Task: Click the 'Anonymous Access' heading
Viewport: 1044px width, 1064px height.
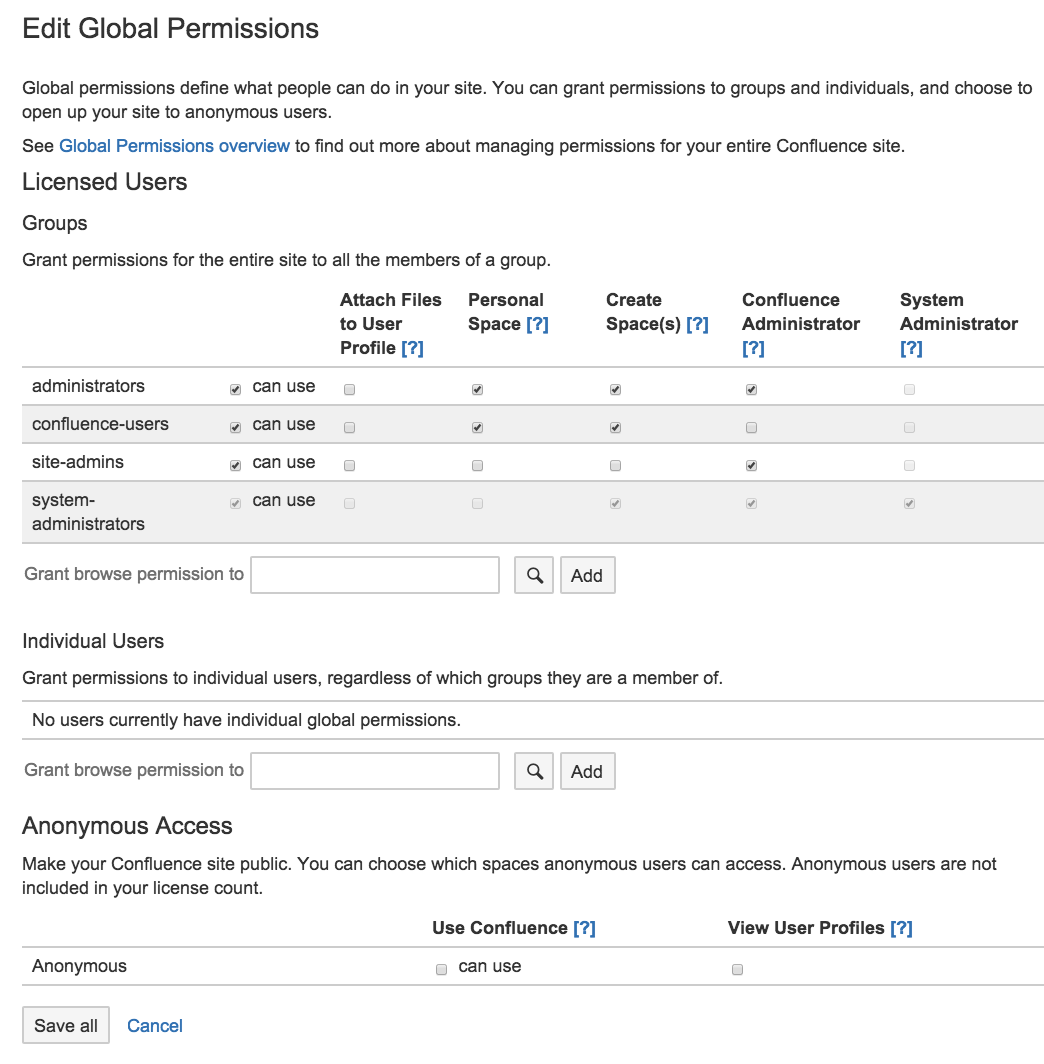Action: (x=128, y=826)
